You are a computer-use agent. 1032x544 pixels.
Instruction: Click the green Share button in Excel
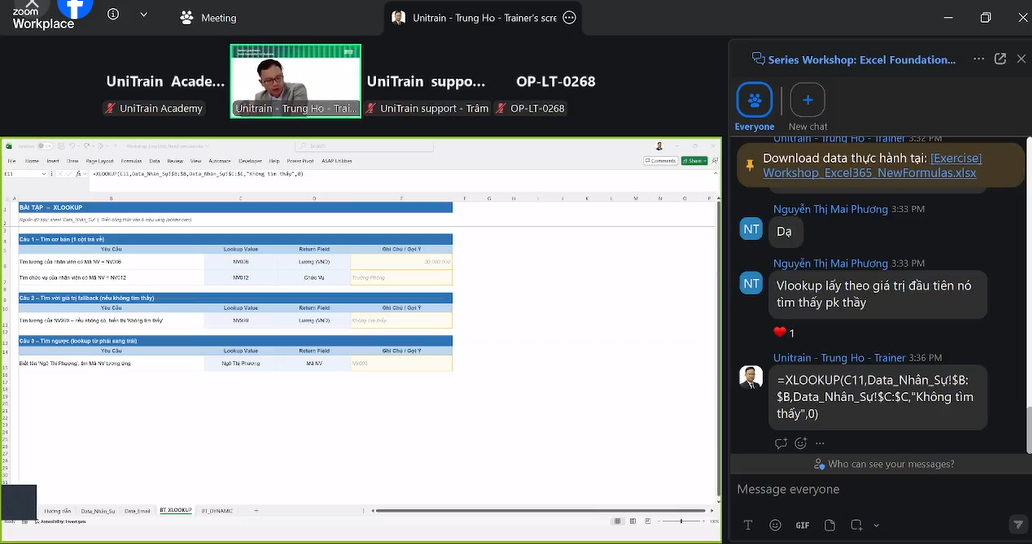694,161
